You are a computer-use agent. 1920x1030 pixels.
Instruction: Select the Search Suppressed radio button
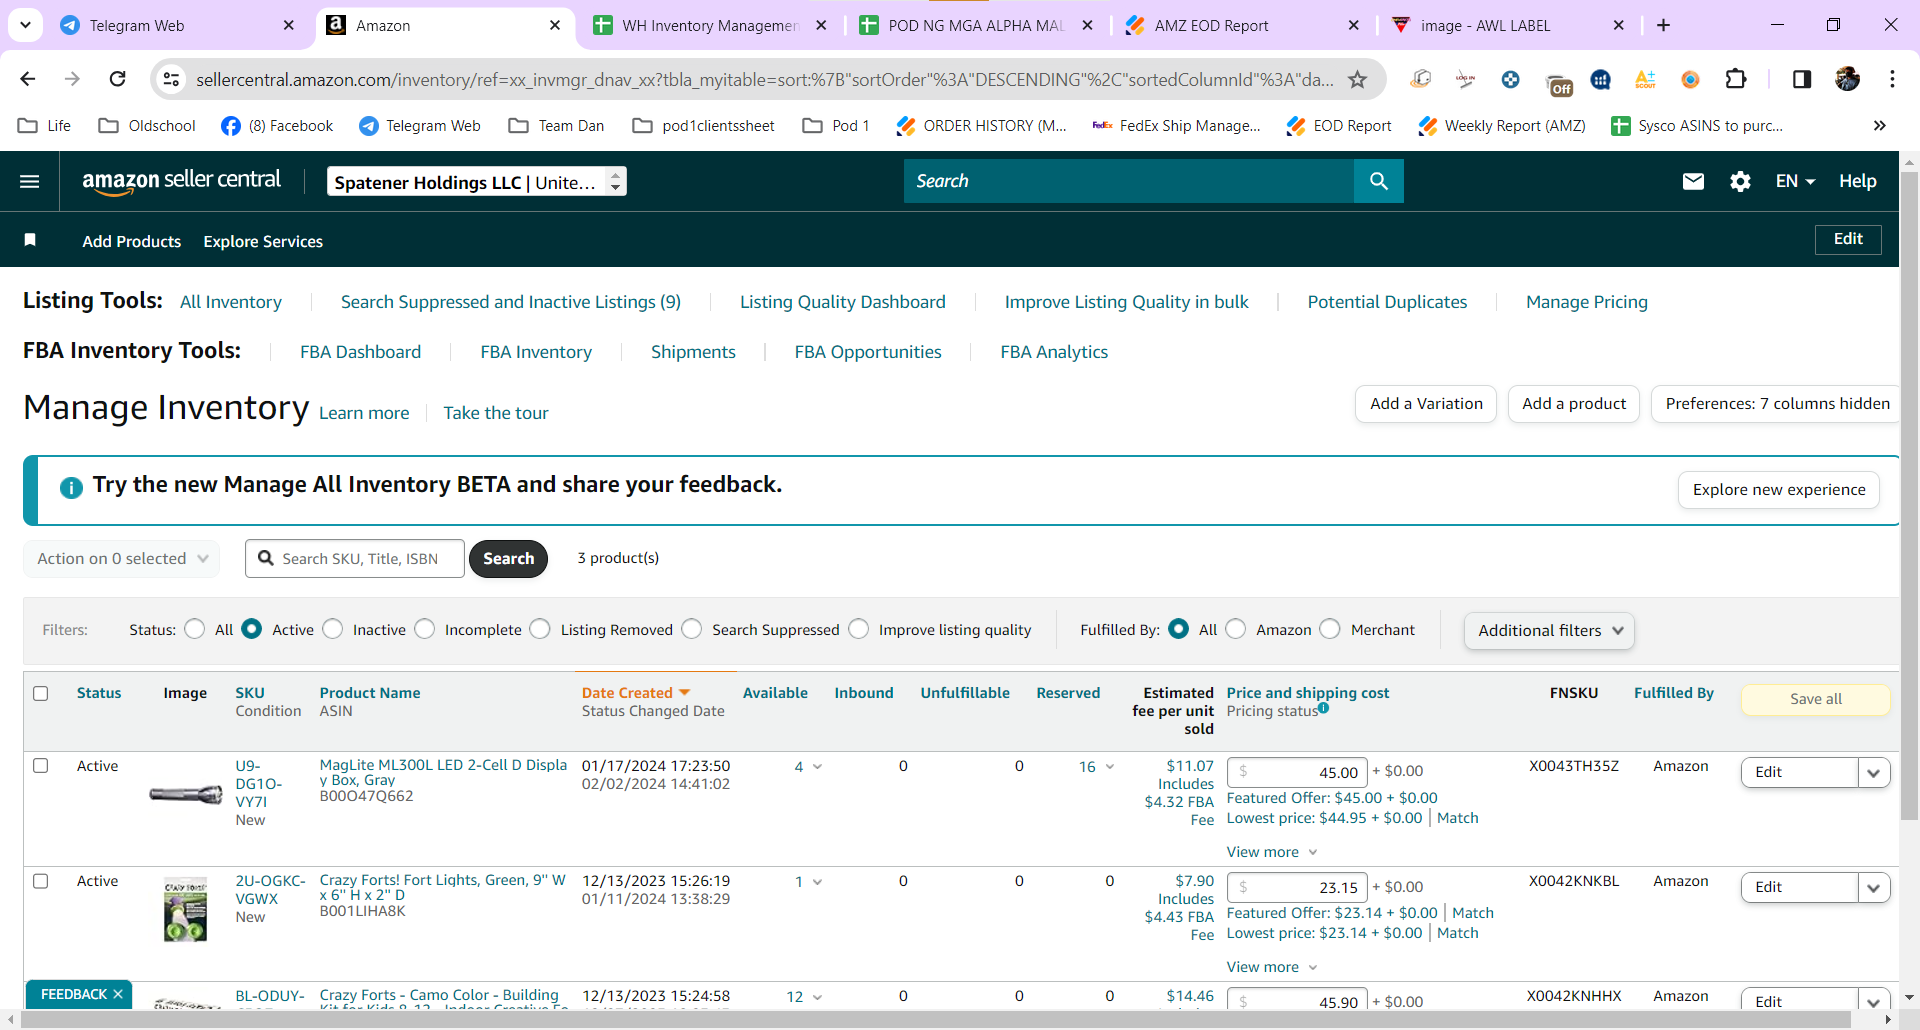pyautogui.click(x=692, y=629)
